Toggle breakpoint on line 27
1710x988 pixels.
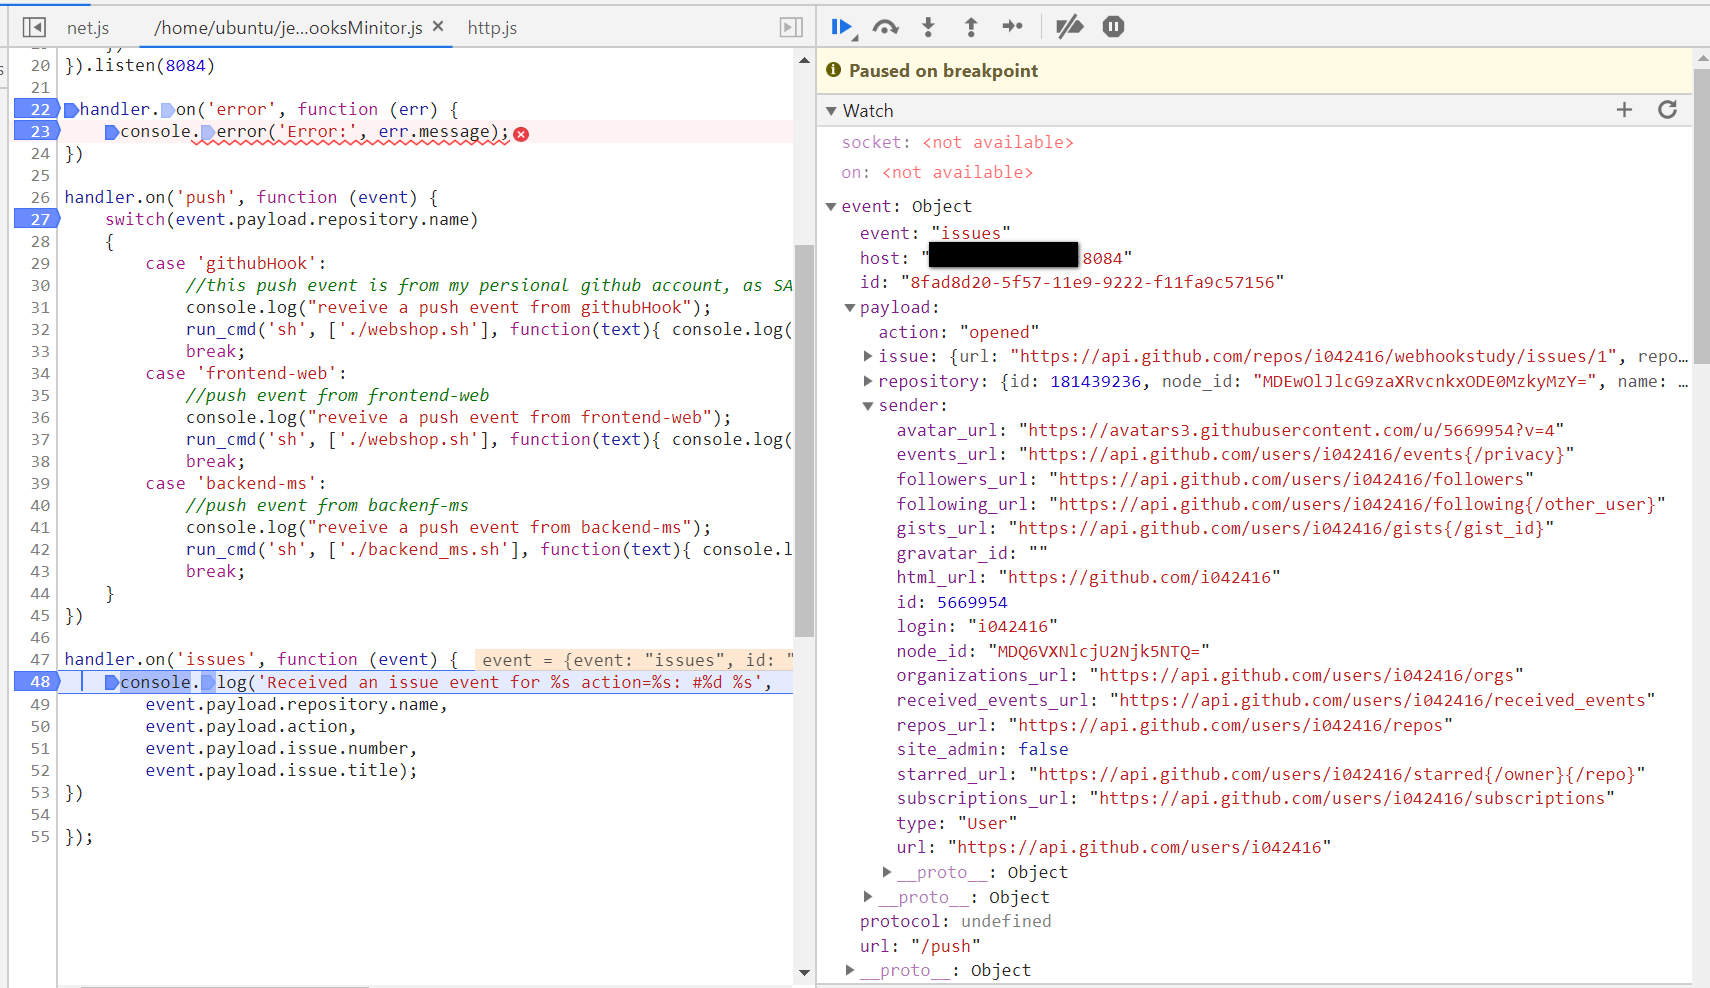(x=36, y=219)
